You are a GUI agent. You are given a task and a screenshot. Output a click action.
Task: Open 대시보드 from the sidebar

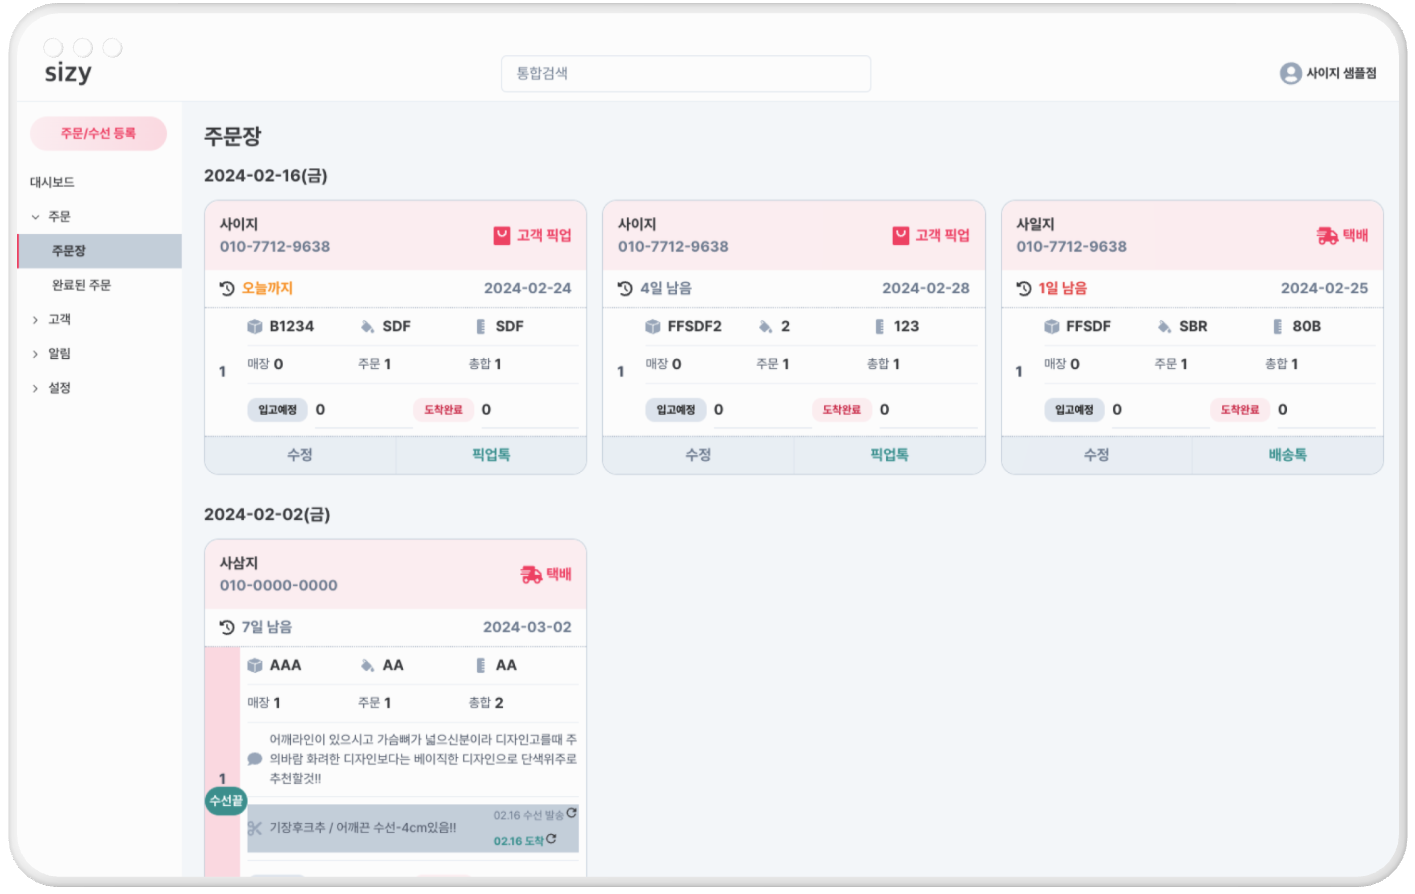(52, 182)
